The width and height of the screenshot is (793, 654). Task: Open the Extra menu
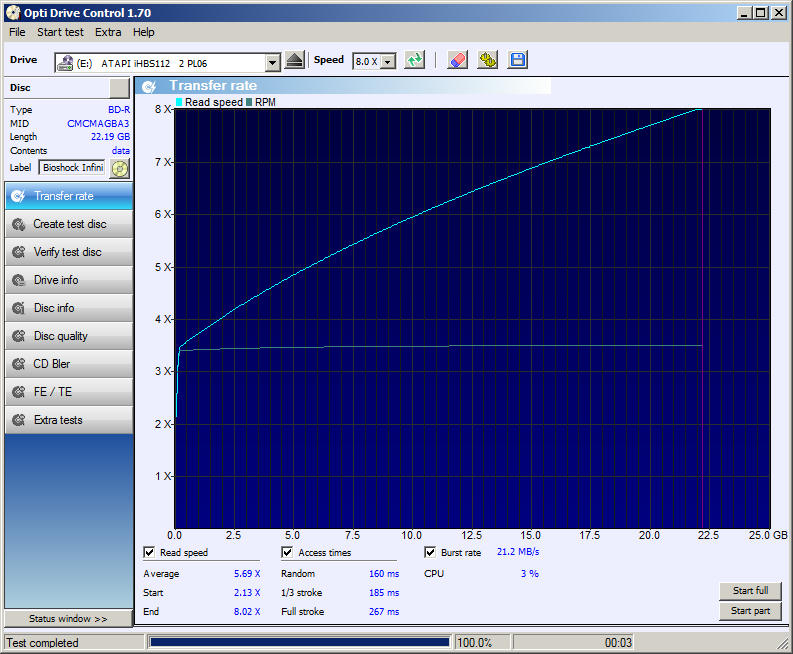click(x=108, y=32)
